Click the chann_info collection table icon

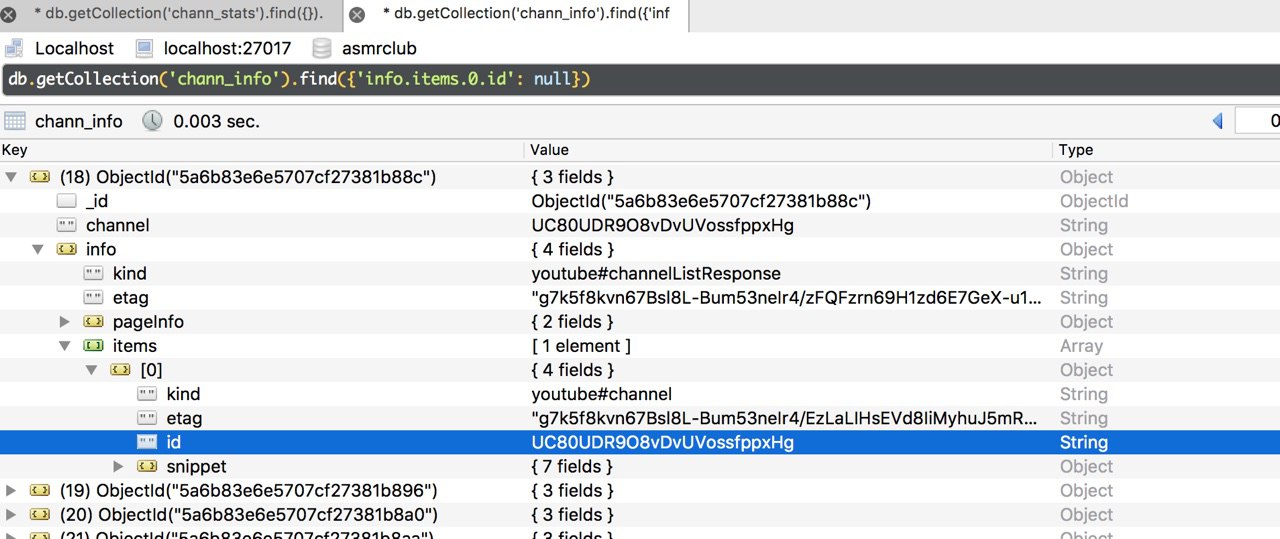pos(14,121)
